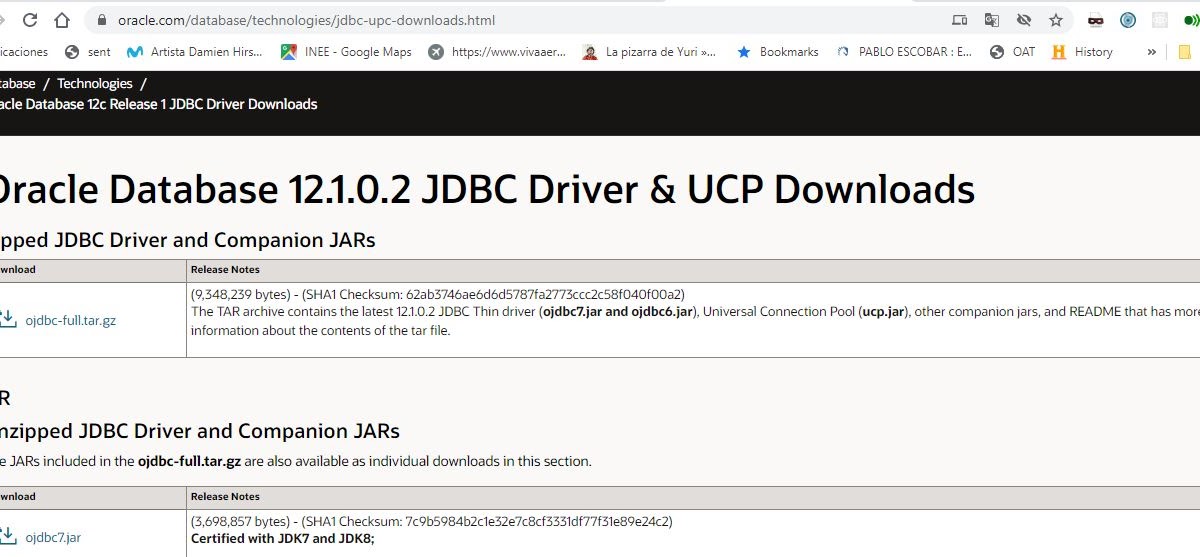
Task: Reload the page with the refresh icon
Action: coord(30,20)
